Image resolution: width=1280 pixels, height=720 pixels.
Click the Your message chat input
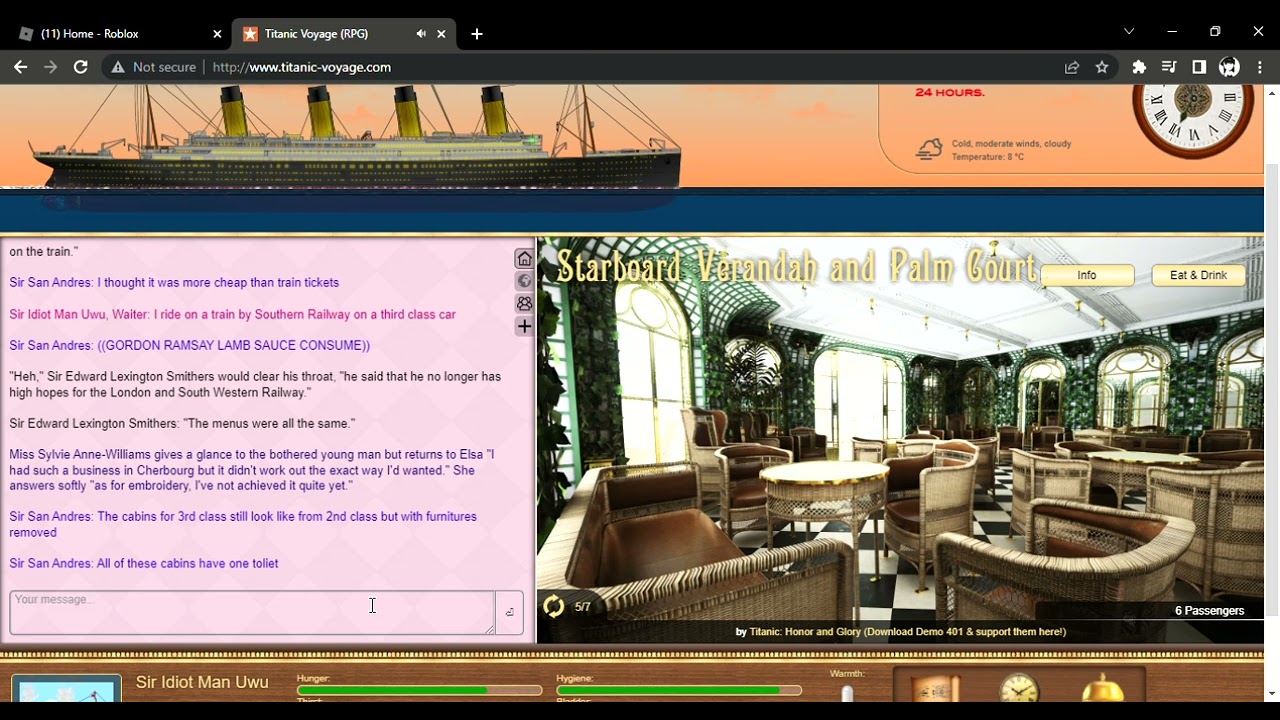click(x=252, y=612)
